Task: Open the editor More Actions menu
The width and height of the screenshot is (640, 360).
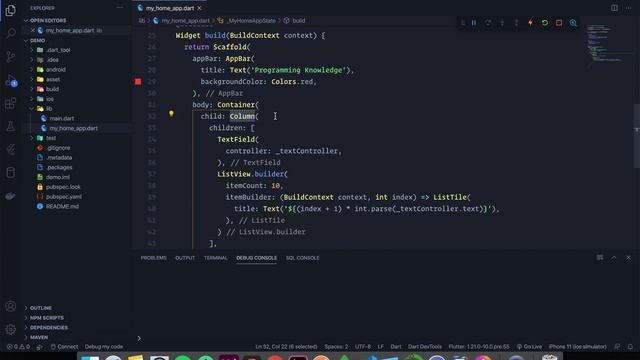Action: [x=628, y=8]
